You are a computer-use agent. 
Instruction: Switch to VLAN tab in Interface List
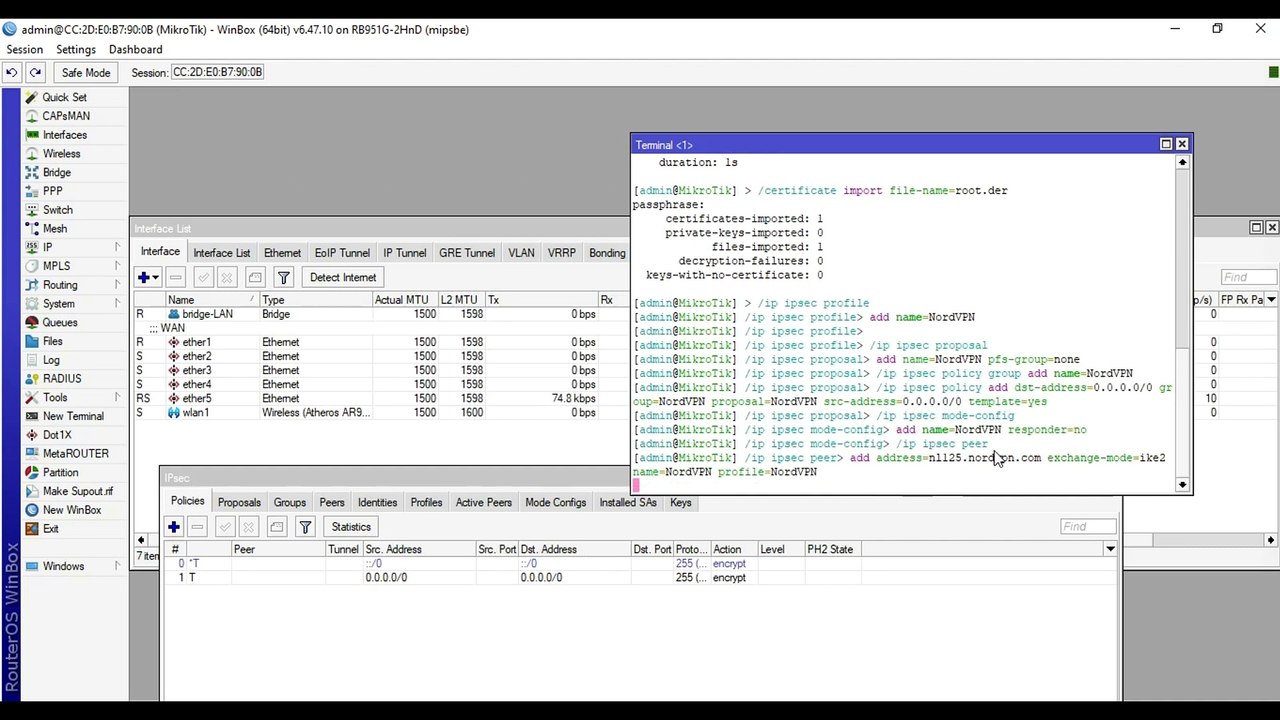click(521, 253)
